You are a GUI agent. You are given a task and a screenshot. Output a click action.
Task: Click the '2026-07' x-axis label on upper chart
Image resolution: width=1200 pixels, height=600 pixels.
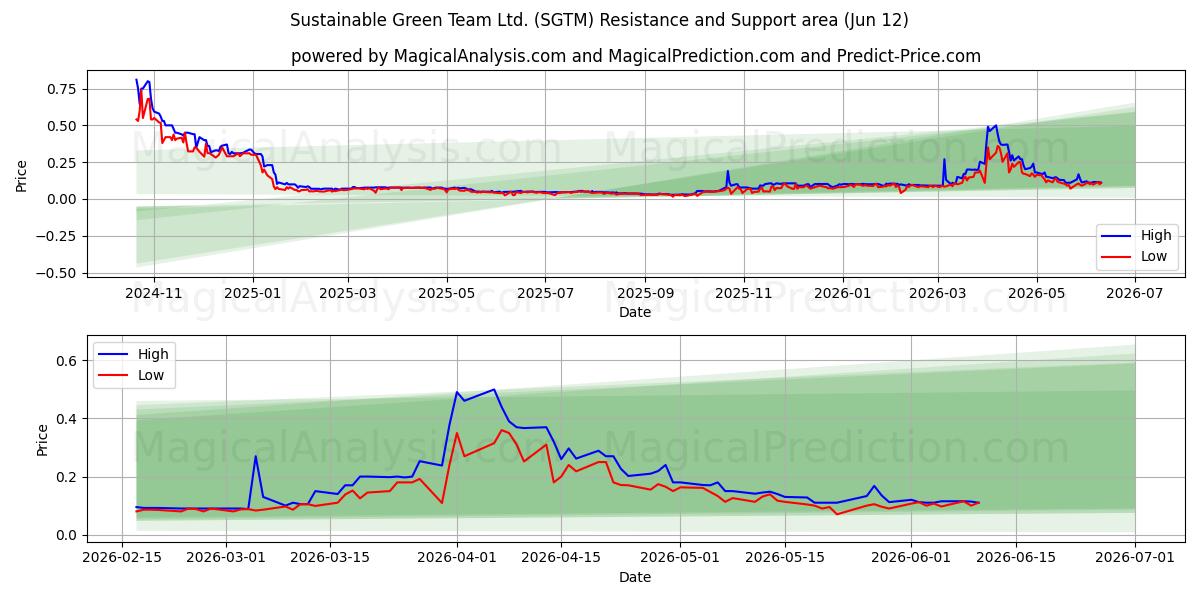[x=1135, y=293]
